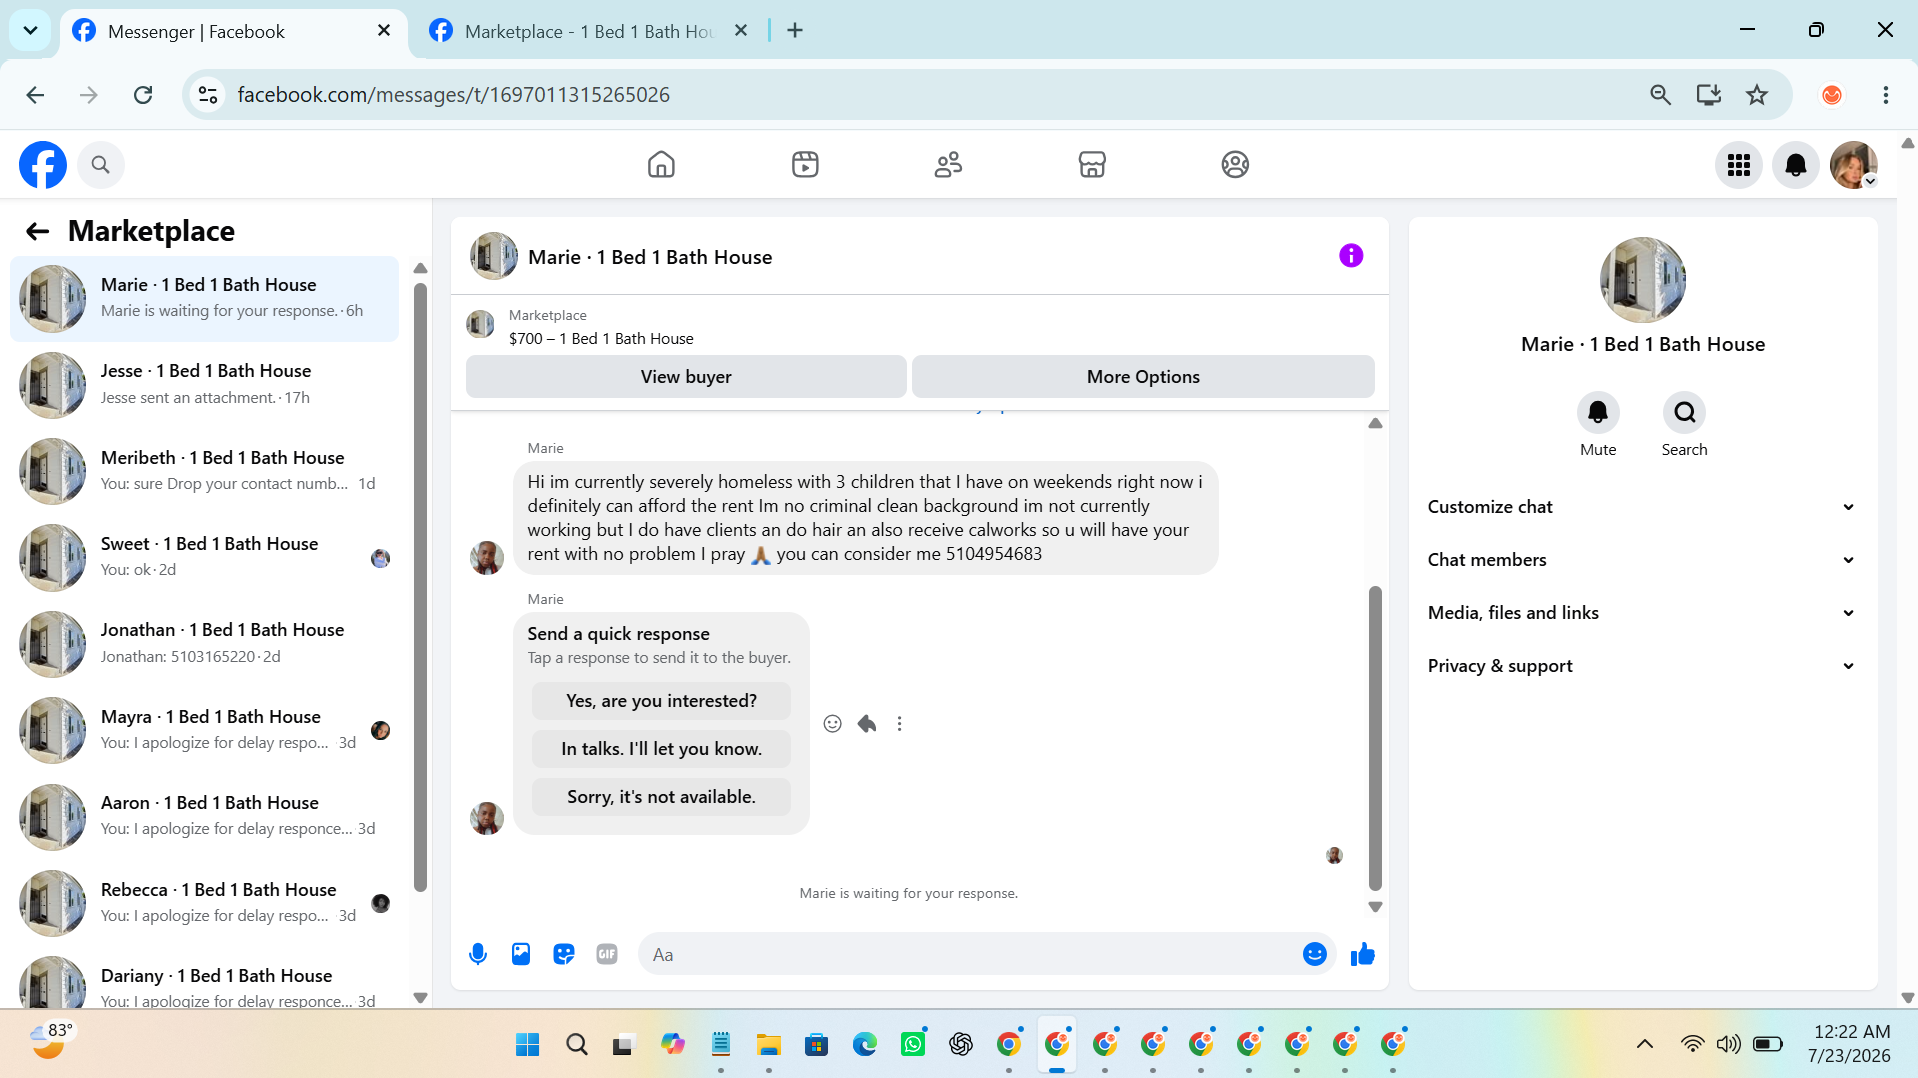
Task: Close the Marketplace browser tab
Action: (x=741, y=31)
